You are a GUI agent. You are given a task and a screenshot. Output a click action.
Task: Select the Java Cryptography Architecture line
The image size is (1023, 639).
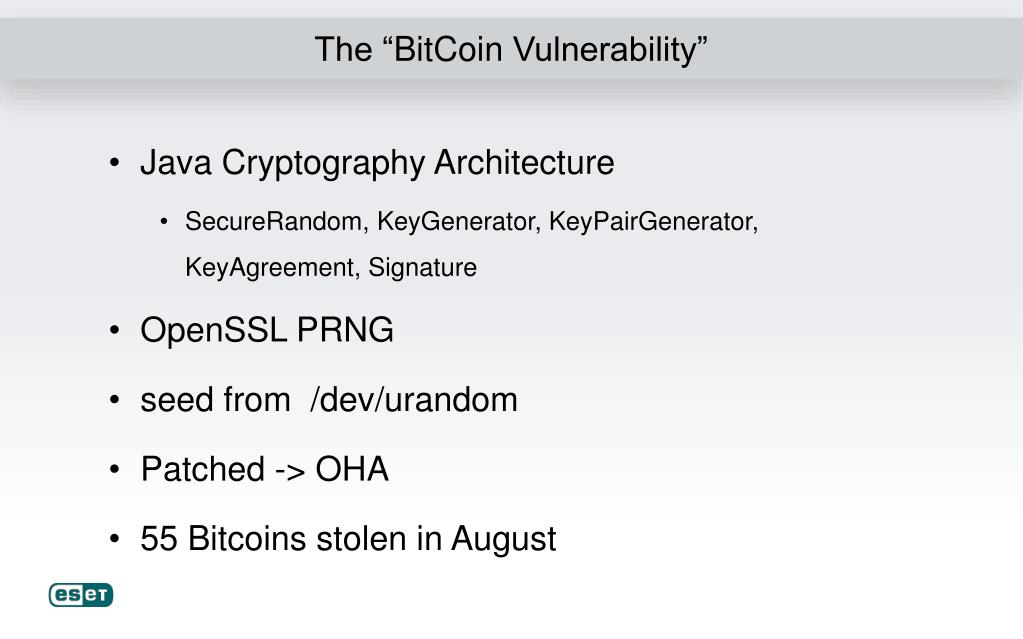[377, 163]
